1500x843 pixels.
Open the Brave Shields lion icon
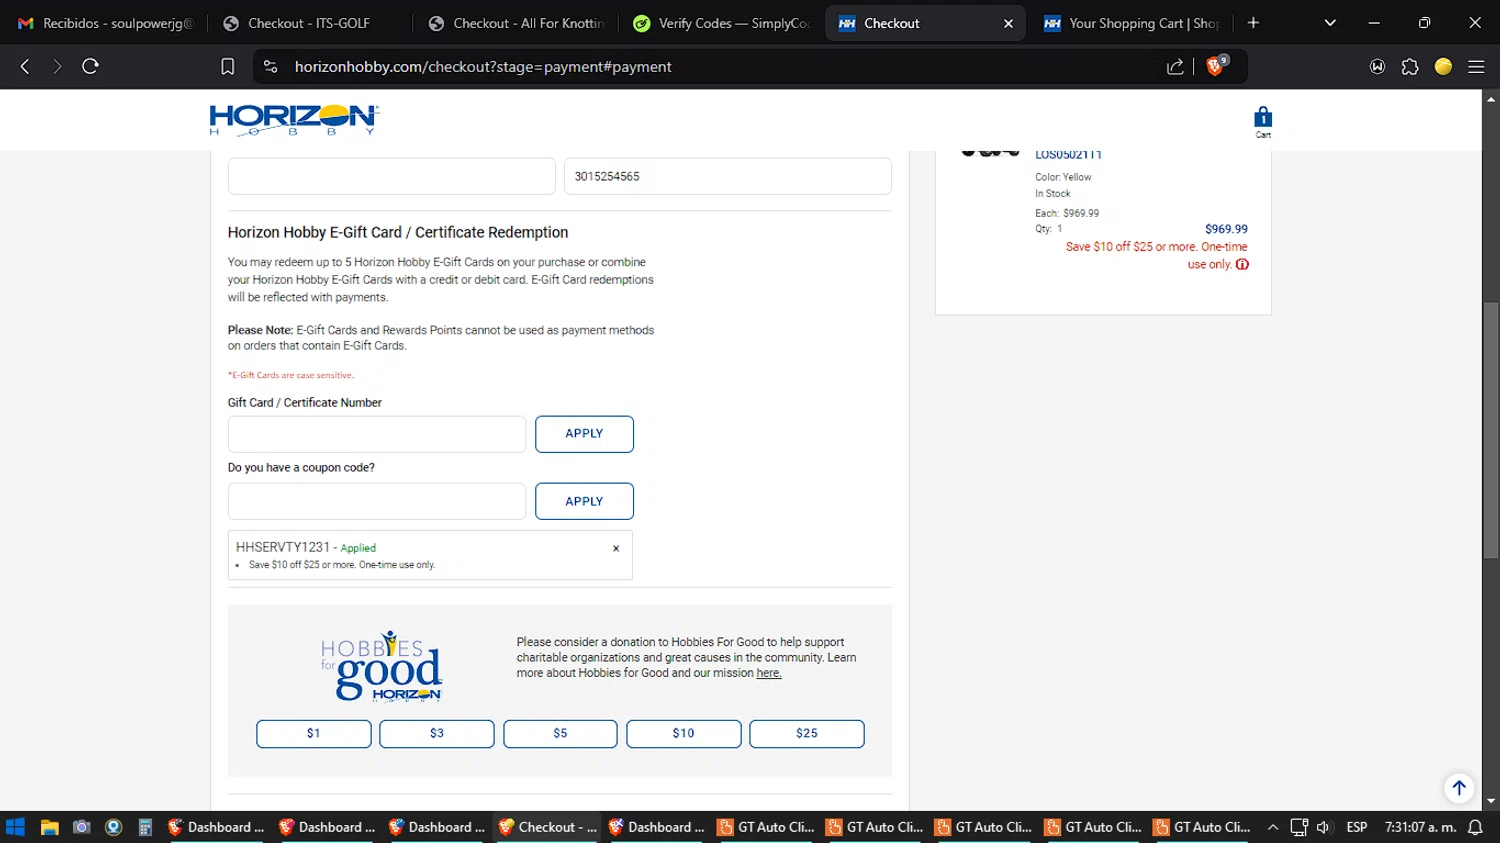click(1215, 66)
